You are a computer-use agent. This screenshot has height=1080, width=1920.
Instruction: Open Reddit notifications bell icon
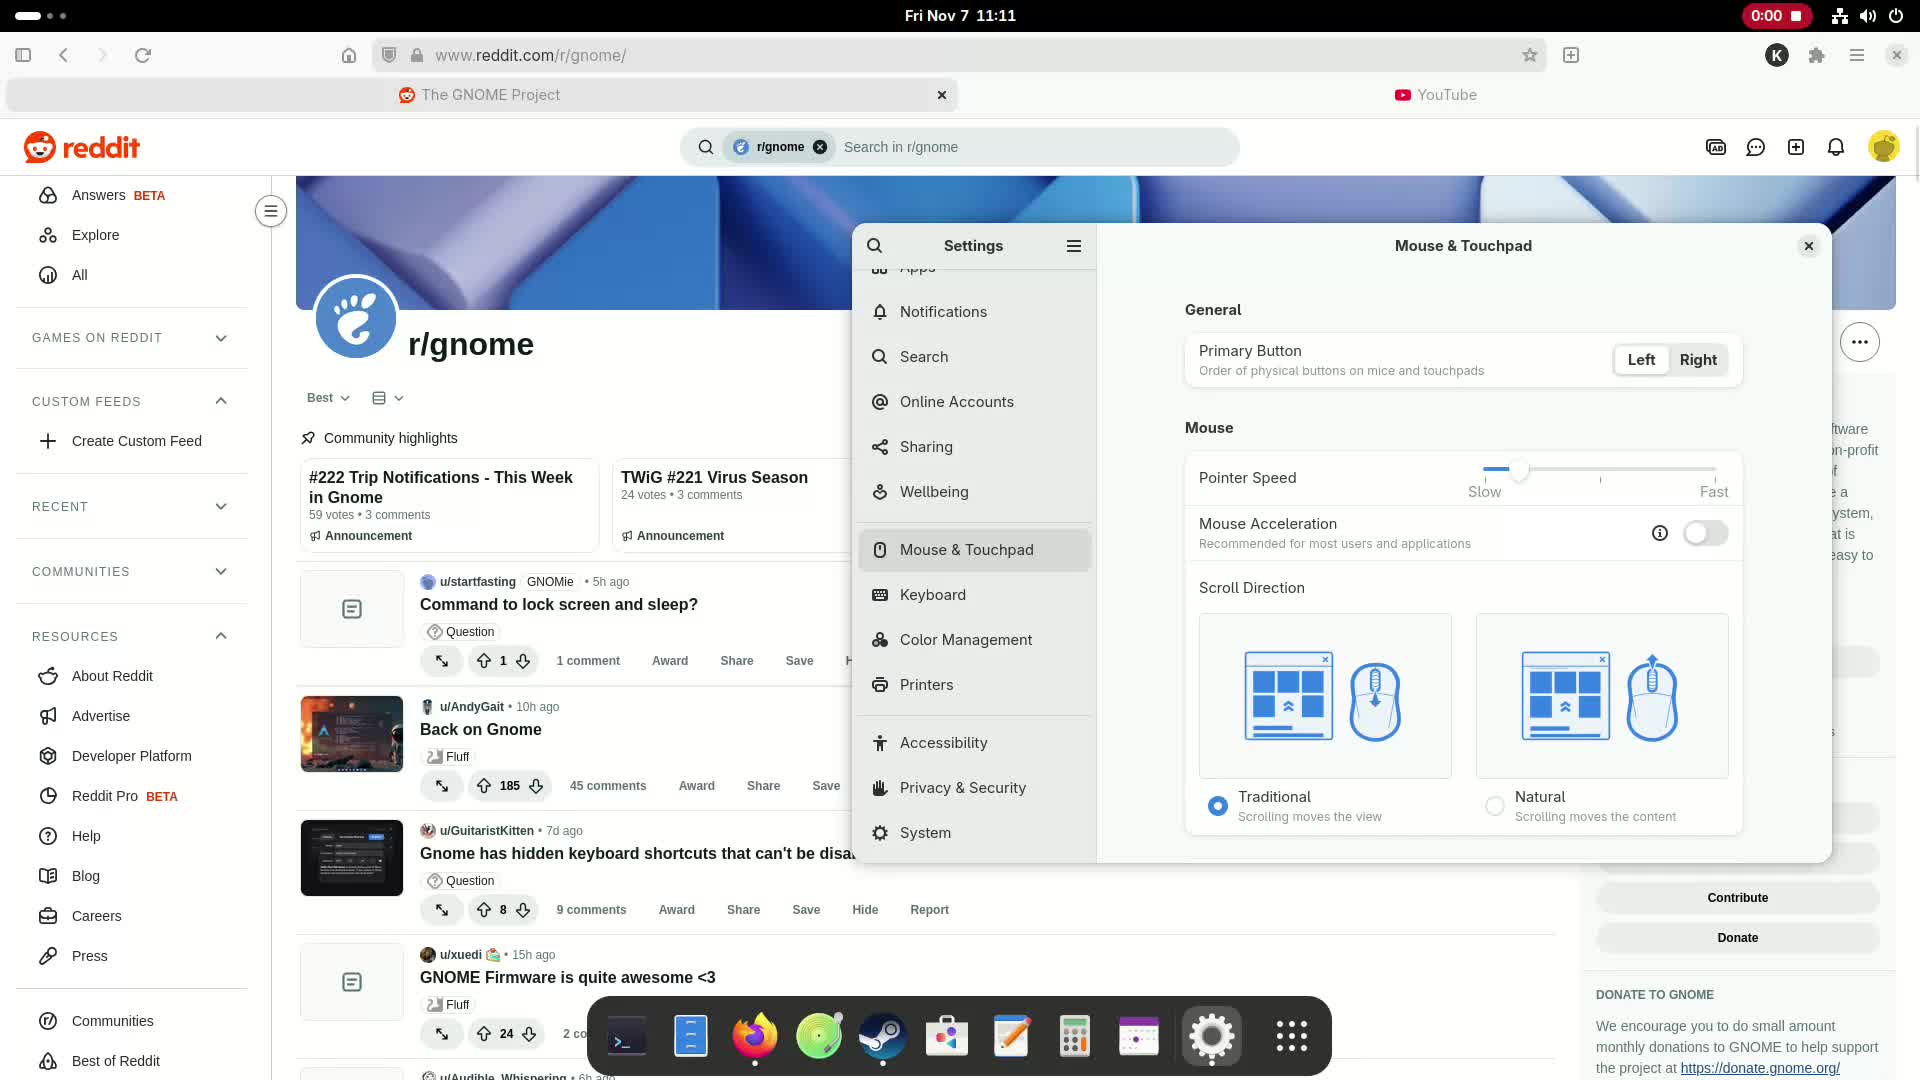pyautogui.click(x=1835, y=147)
